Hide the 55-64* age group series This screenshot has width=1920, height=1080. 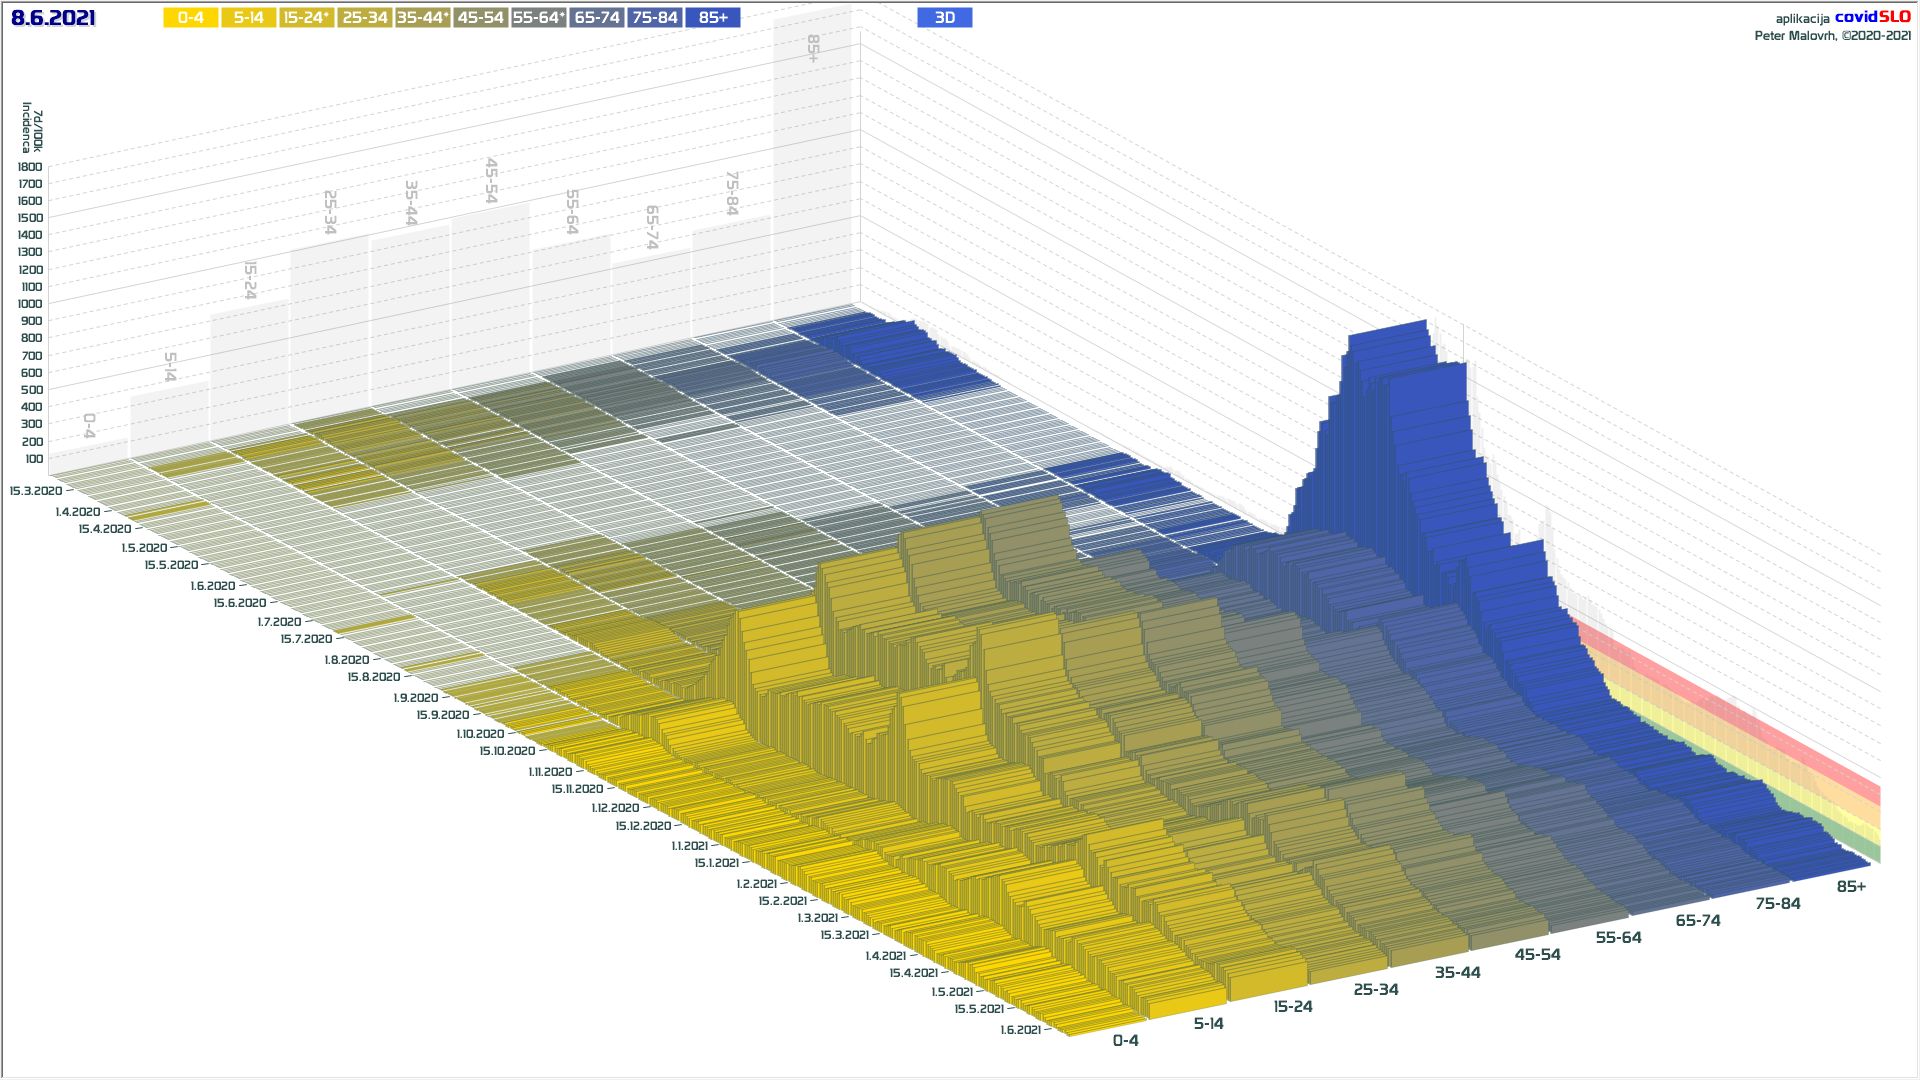coord(539,18)
